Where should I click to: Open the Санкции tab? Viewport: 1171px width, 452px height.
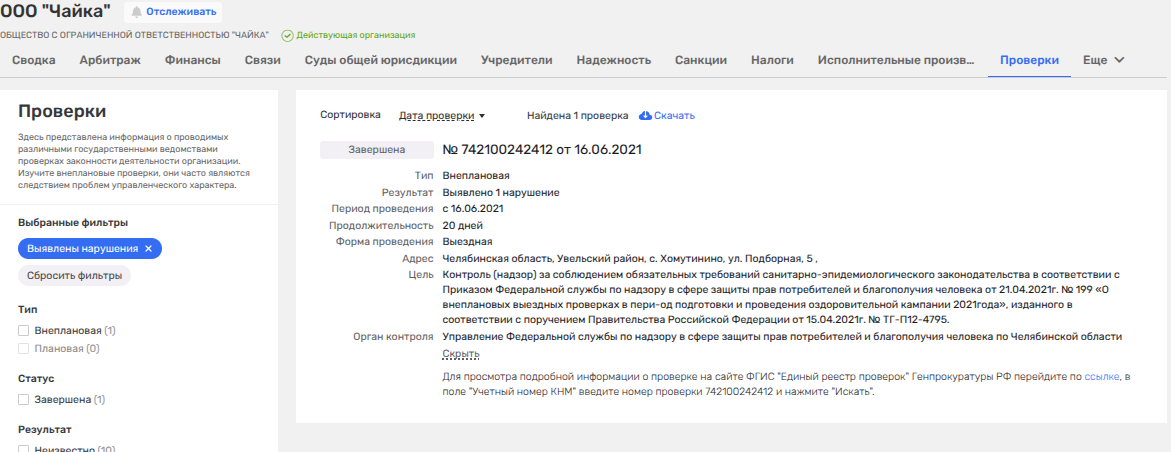700,60
